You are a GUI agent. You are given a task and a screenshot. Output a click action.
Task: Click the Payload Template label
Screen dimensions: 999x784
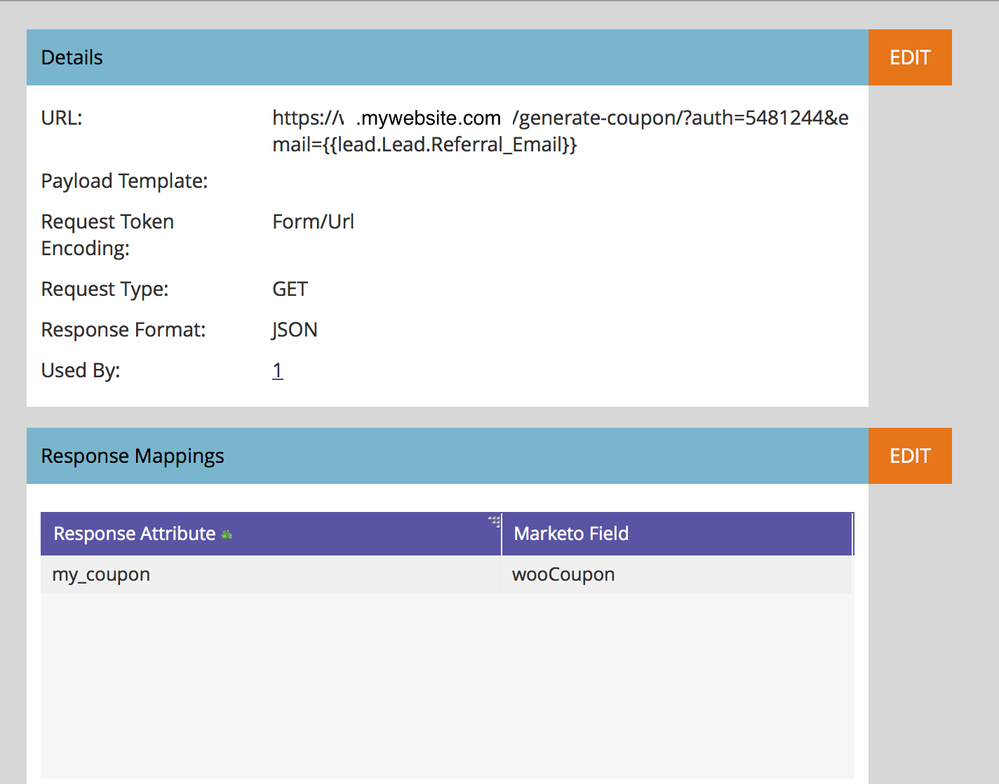click(x=124, y=182)
